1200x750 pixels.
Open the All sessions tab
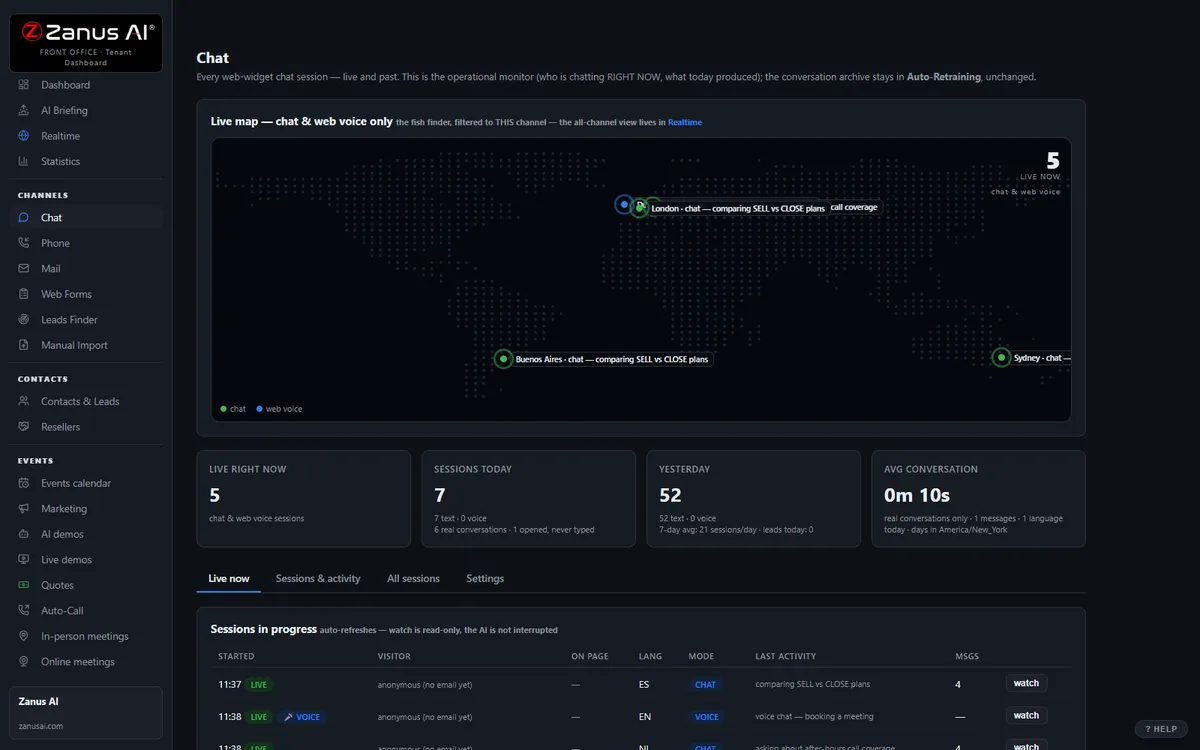pyautogui.click(x=413, y=578)
